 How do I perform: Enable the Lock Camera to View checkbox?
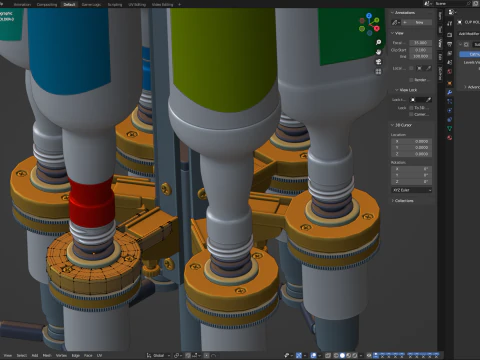[x=411, y=114]
